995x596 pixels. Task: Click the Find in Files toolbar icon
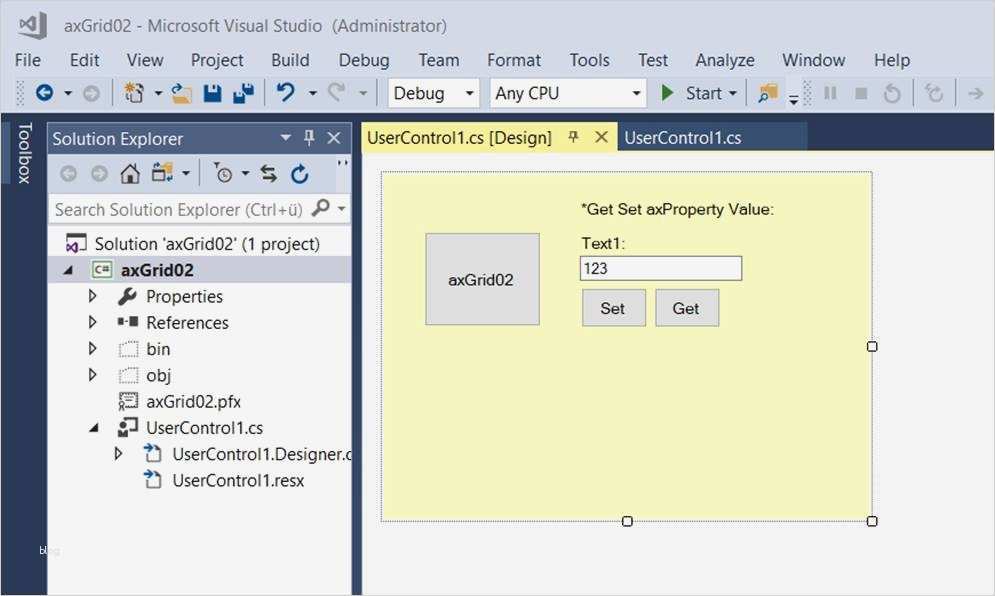pyautogui.click(x=766, y=92)
